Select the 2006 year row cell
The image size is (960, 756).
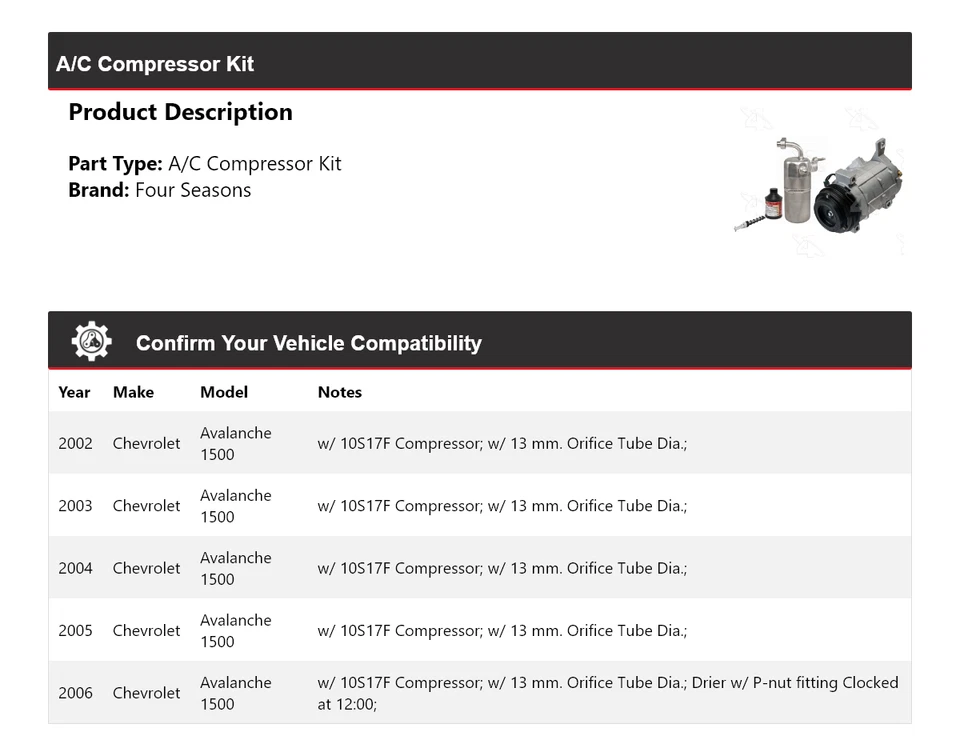click(75, 693)
